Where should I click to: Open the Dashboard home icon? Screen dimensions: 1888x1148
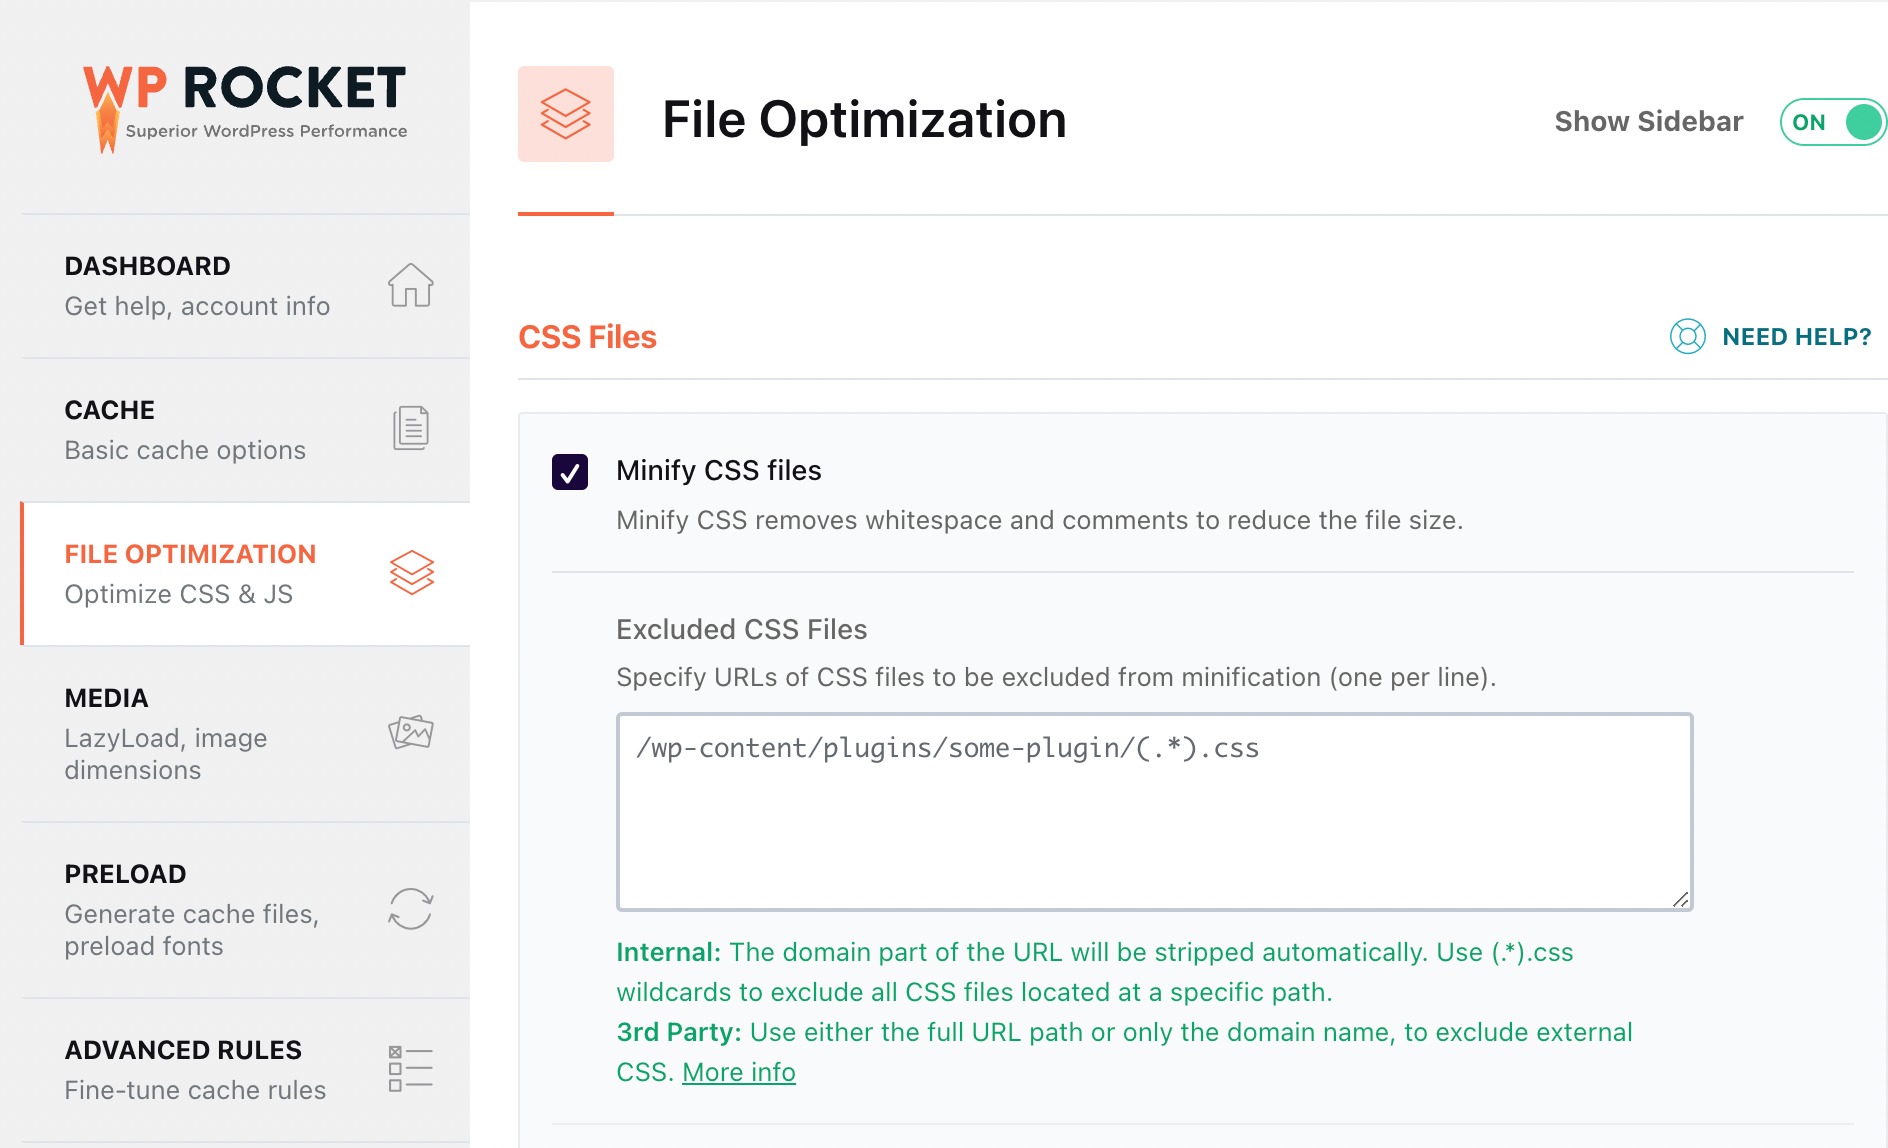(410, 286)
